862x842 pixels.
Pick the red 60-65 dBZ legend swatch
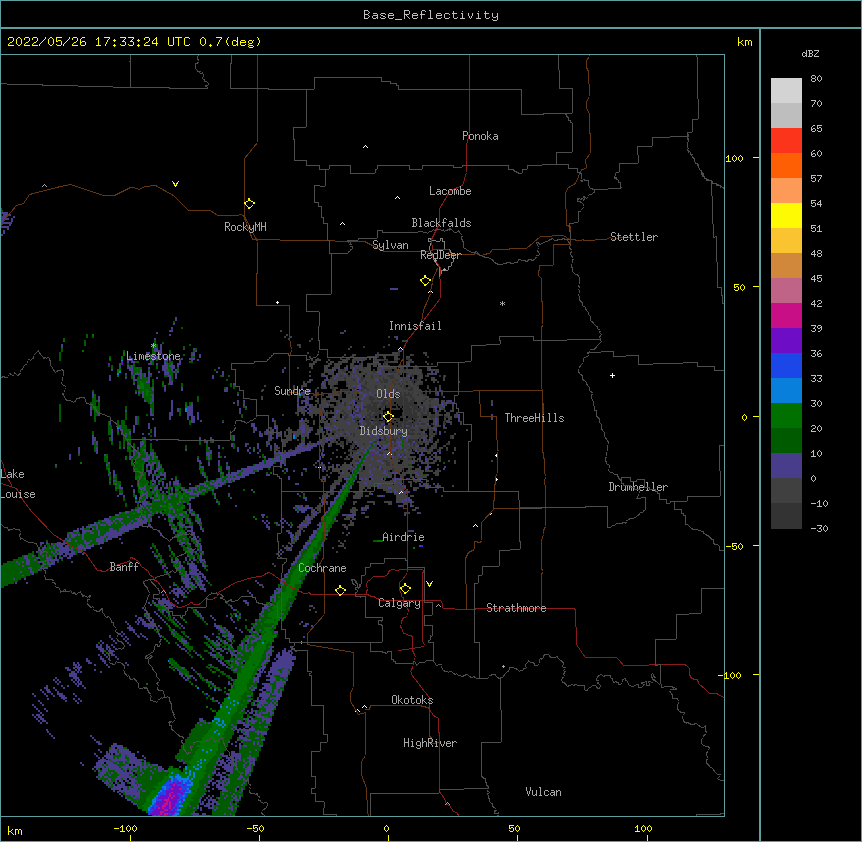coord(786,141)
